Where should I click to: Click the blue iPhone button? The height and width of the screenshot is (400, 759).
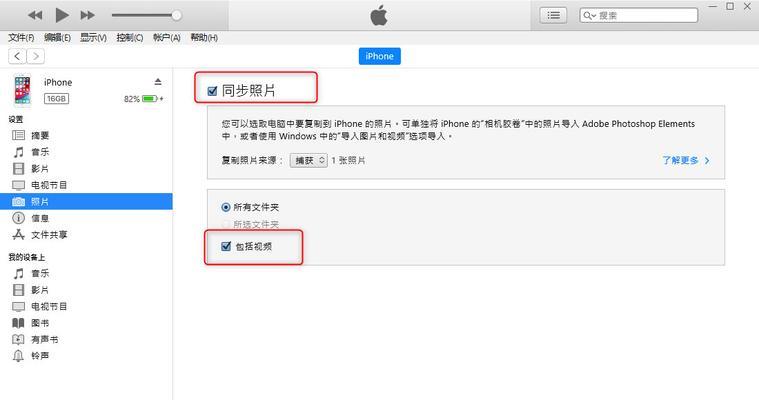[380, 56]
